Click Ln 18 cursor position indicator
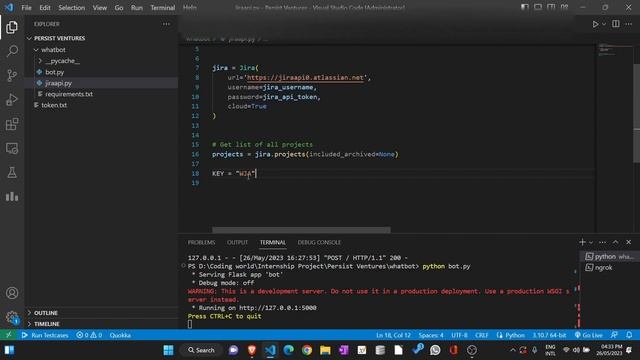 [x=393, y=336]
